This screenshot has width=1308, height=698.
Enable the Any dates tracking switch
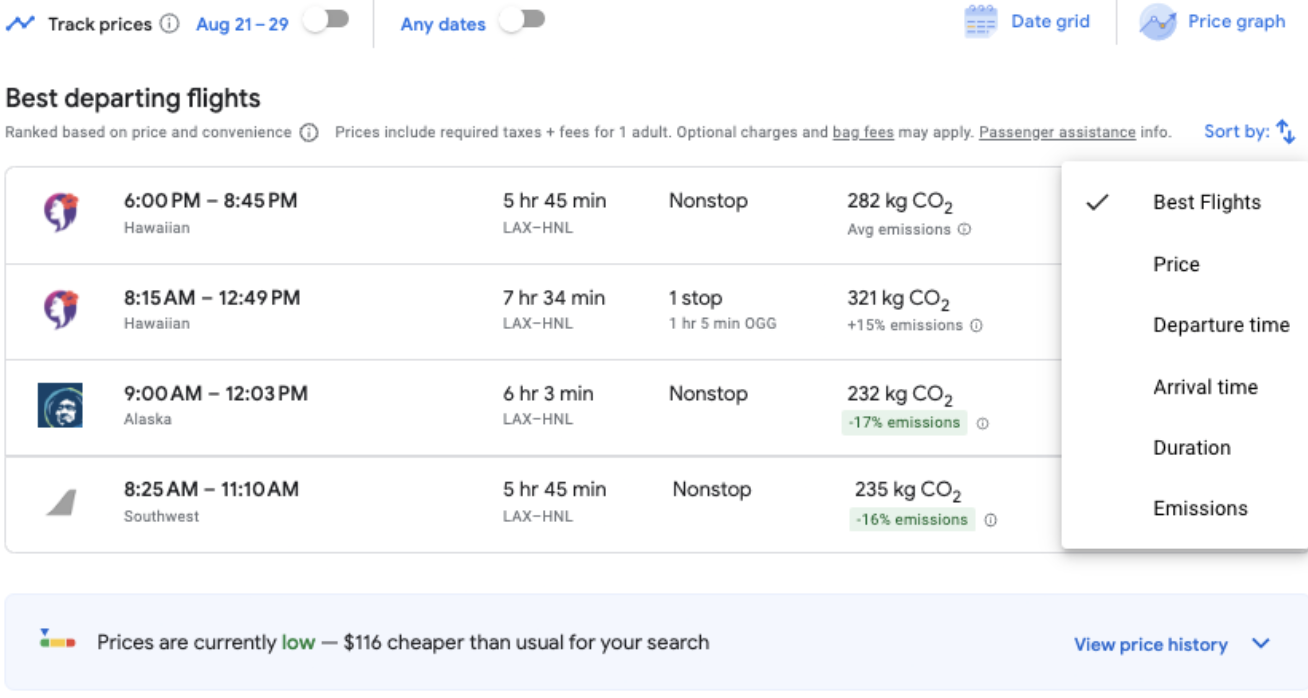click(522, 21)
